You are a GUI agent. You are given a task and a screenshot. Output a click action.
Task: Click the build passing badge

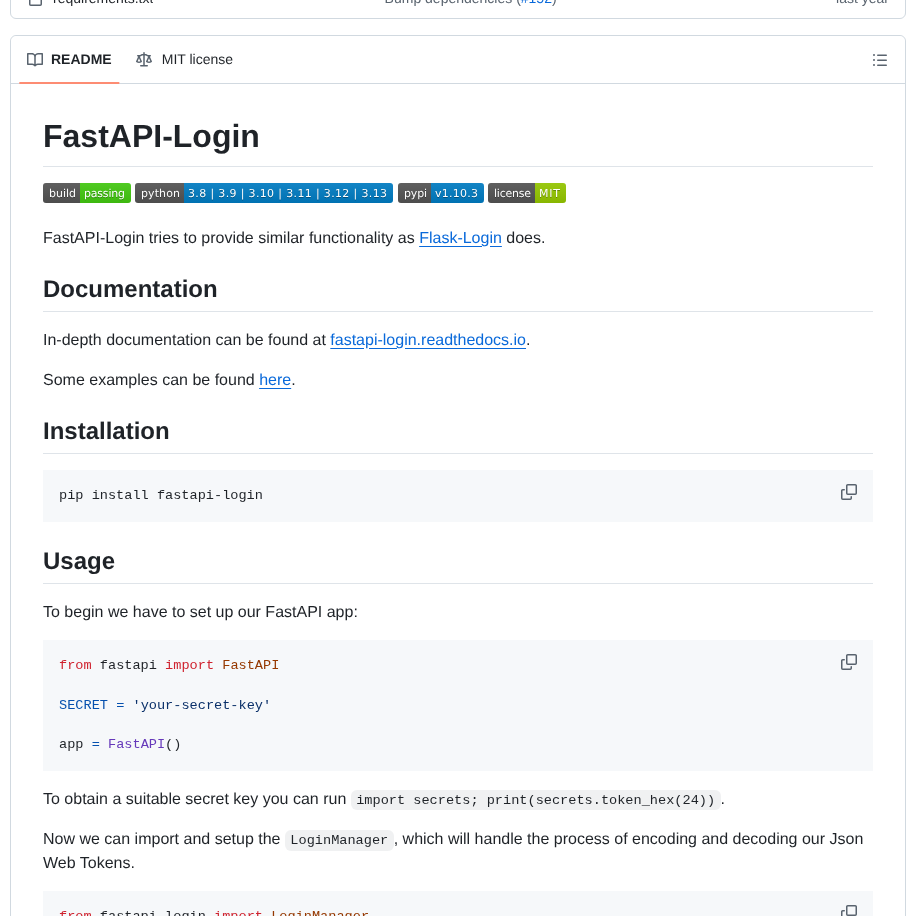[x=87, y=193]
